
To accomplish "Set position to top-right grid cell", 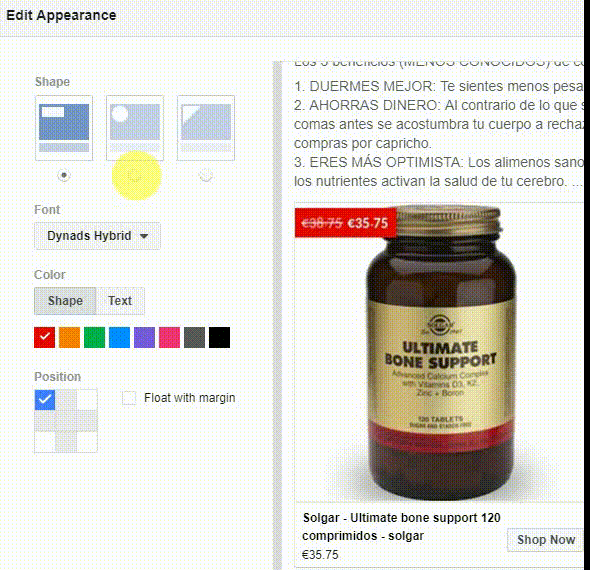I will click(x=87, y=400).
